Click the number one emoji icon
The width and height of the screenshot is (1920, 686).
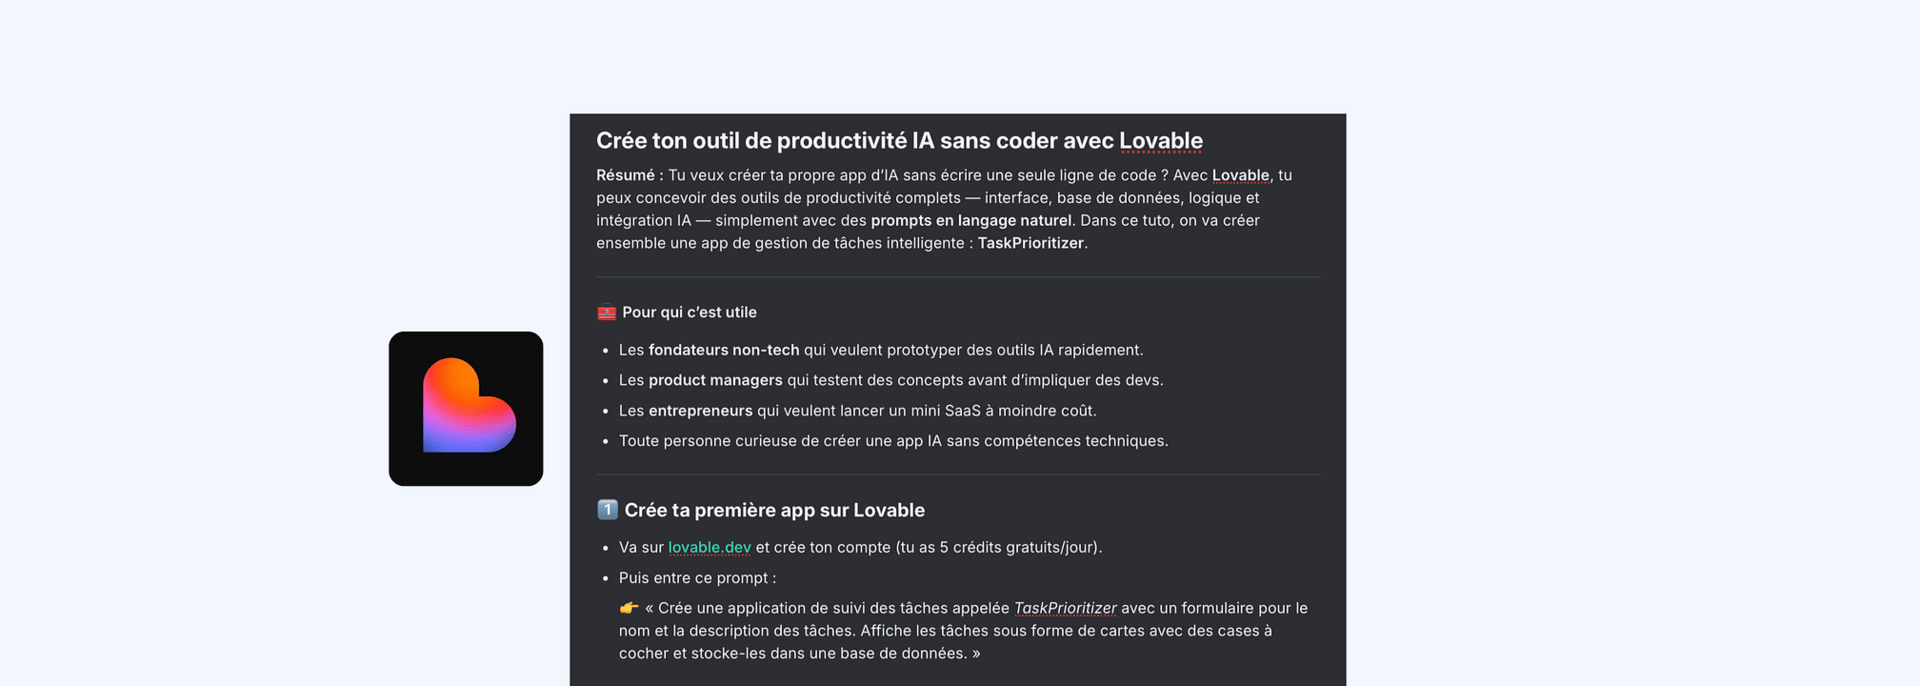[x=607, y=510]
